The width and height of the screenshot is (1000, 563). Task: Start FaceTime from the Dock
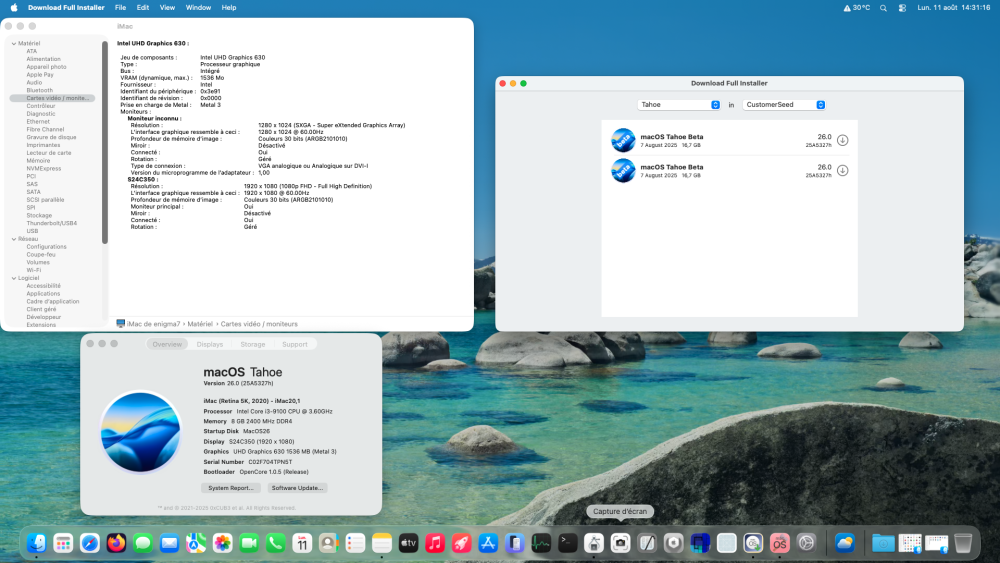(249, 543)
